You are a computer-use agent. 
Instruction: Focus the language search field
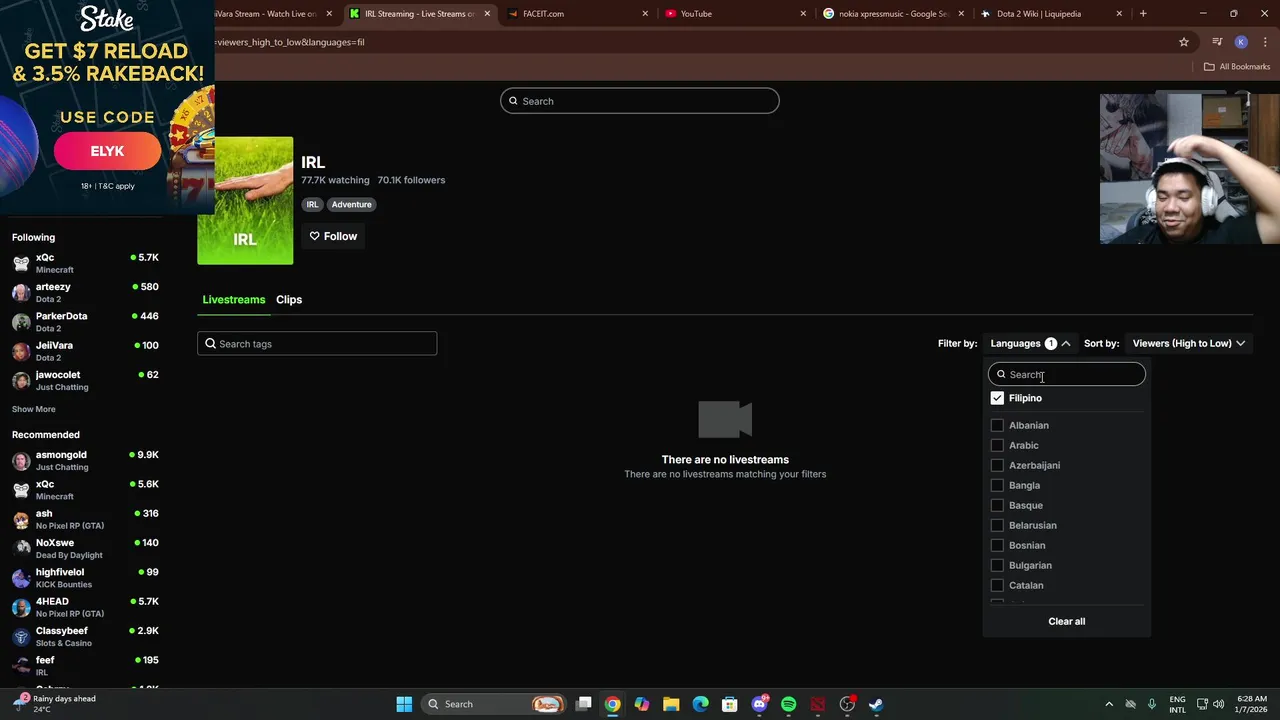click(1066, 374)
